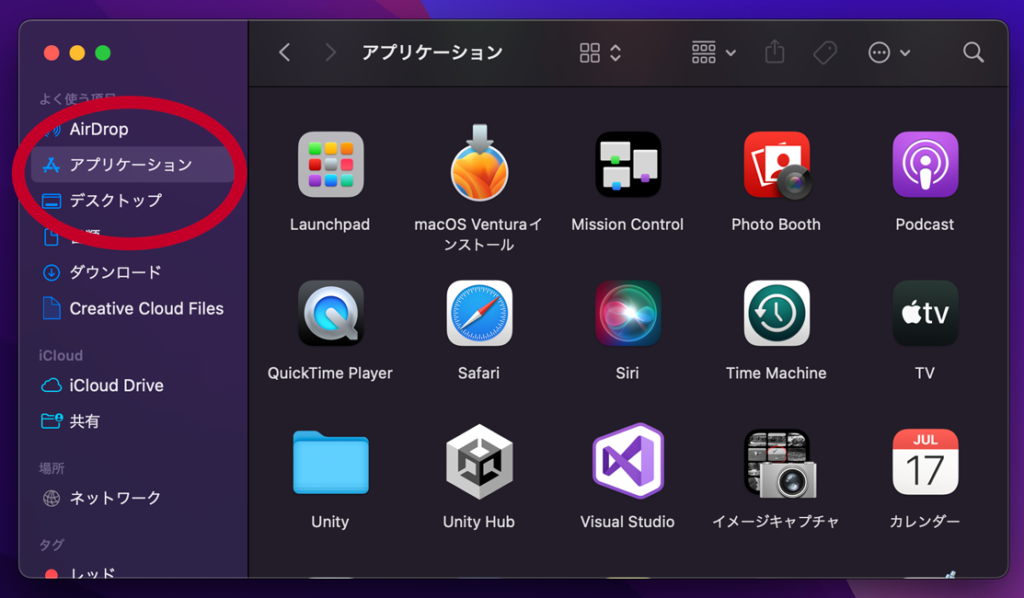Image resolution: width=1024 pixels, height=598 pixels.
Task: Open iCloud Drive in the sidebar
Action: 116,385
